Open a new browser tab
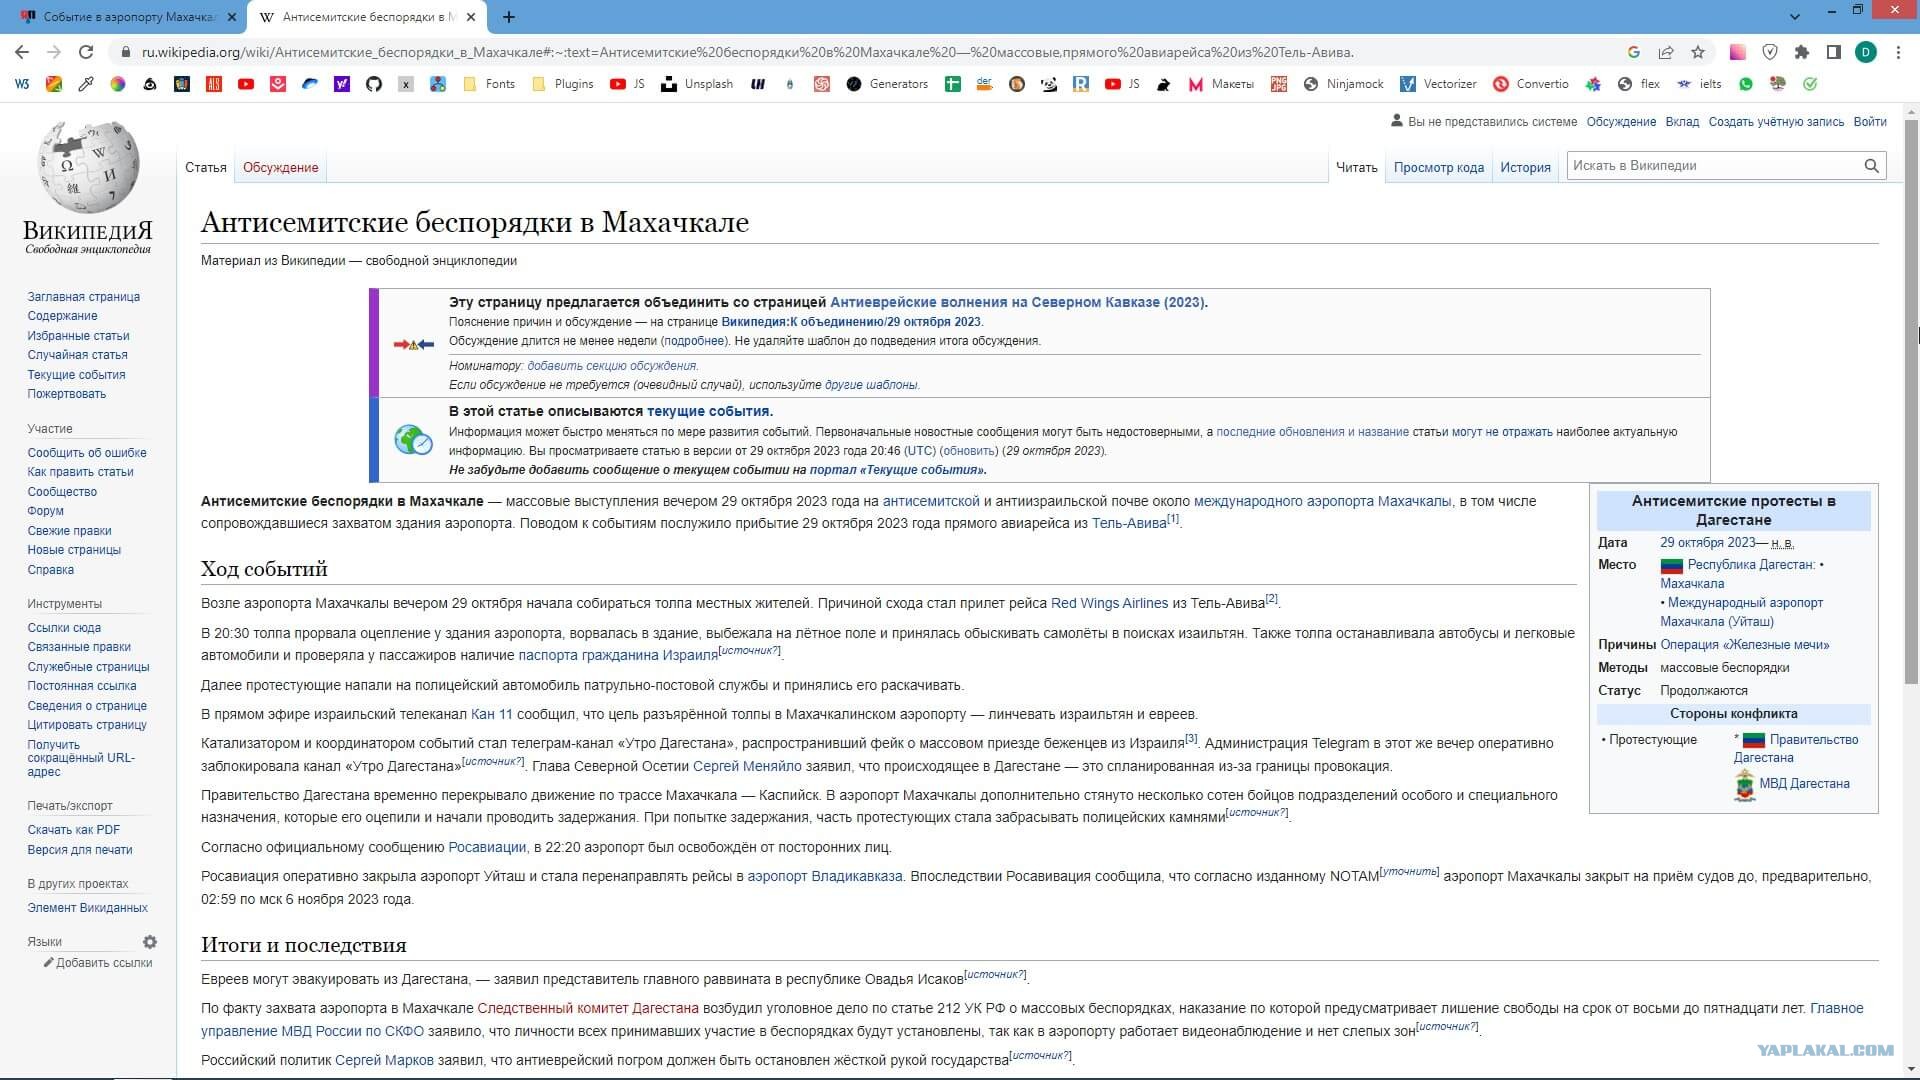The image size is (1920, 1080). (509, 17)
